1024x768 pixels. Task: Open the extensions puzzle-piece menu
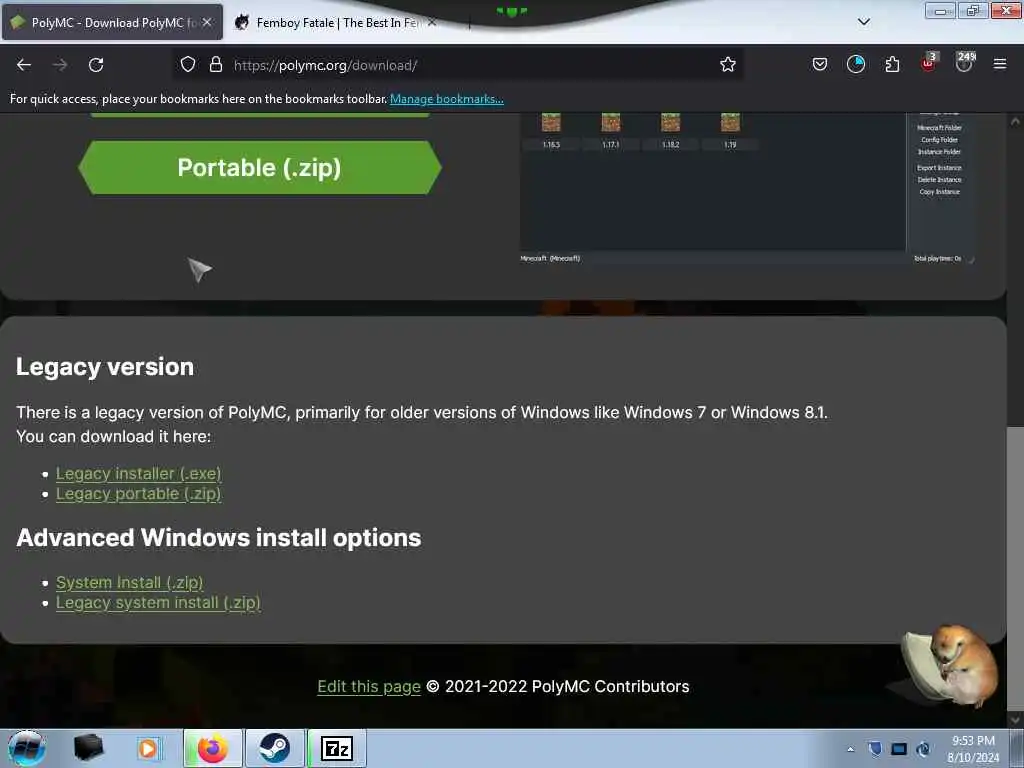(892, 65)
